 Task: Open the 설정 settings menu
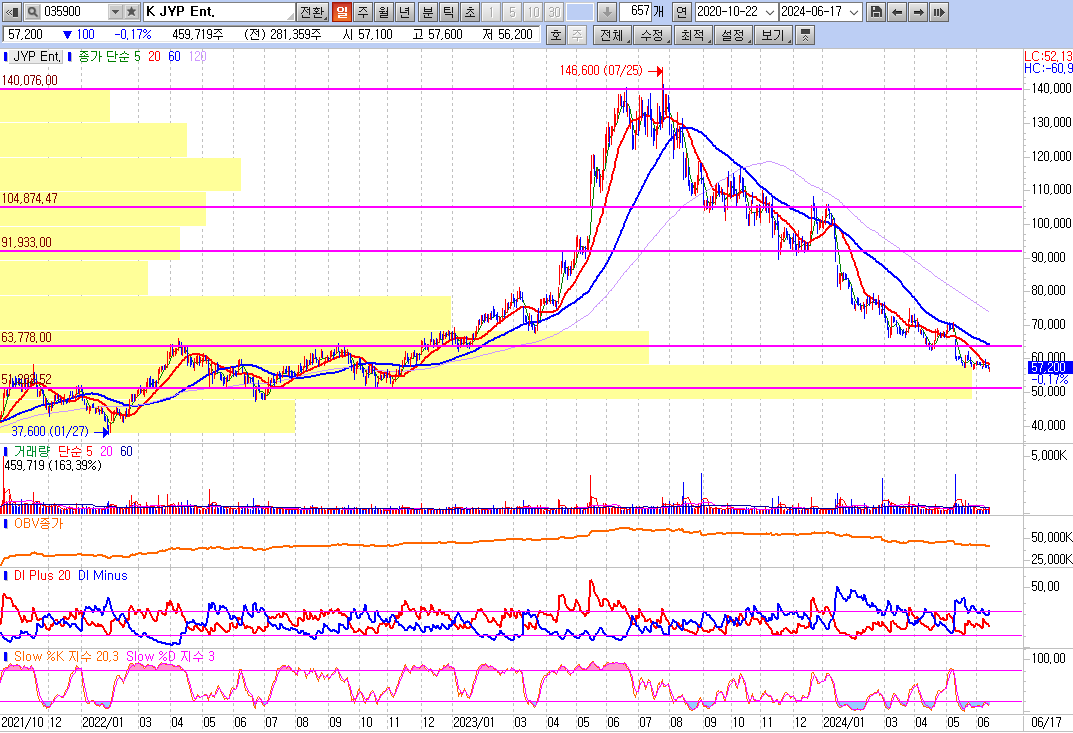tap(734, 34)
